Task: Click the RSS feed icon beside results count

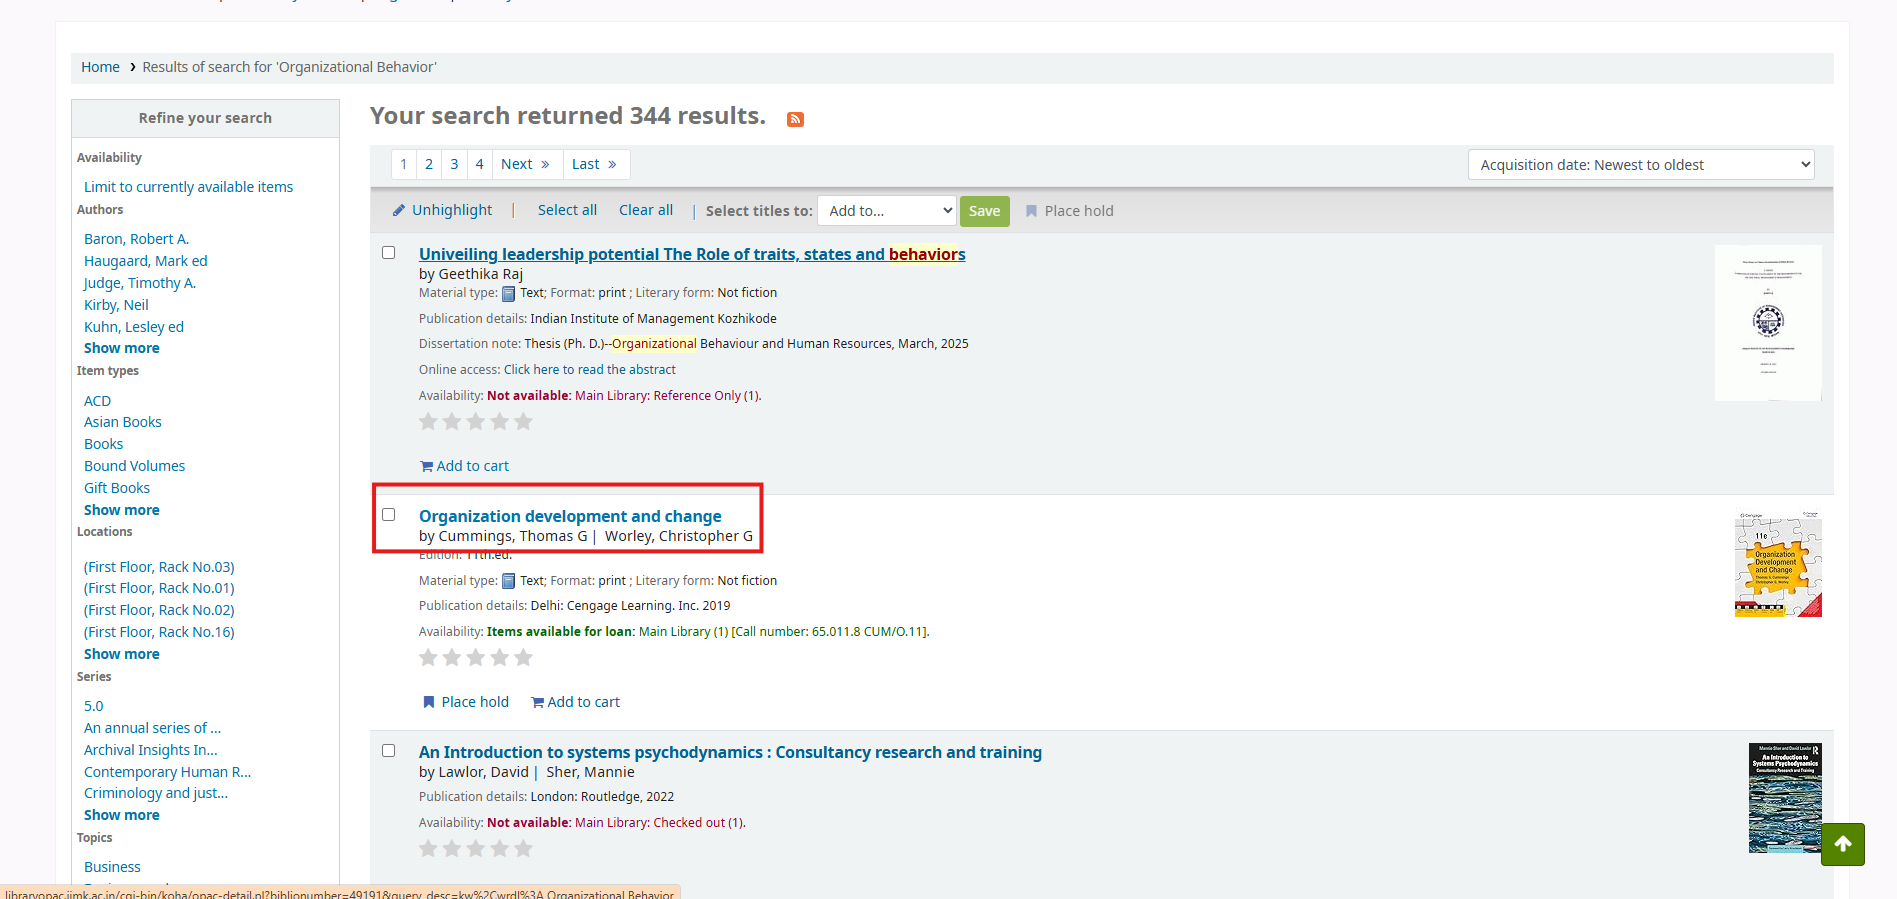Action: [795, 119]
